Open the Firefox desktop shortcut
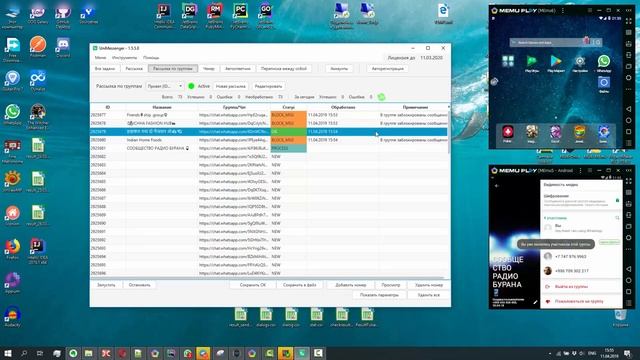Screen dimensions: 640x360 (12, 249)
